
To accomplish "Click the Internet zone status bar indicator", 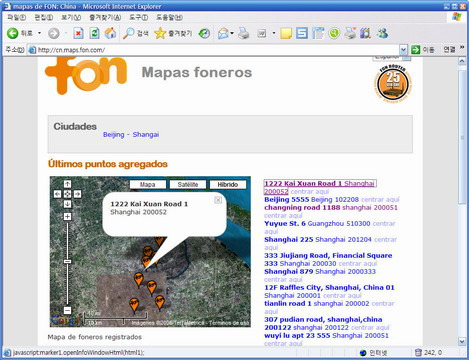I will [373, 353].
